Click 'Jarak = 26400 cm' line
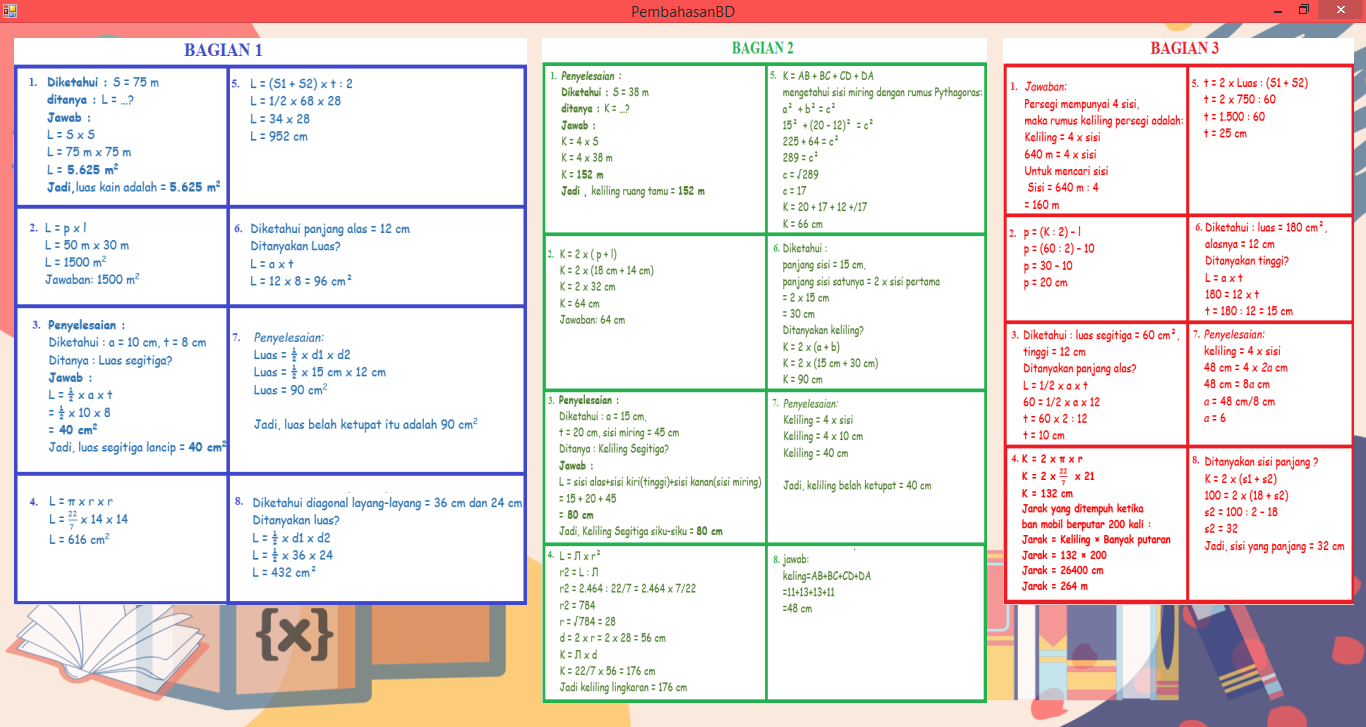 1063,571
